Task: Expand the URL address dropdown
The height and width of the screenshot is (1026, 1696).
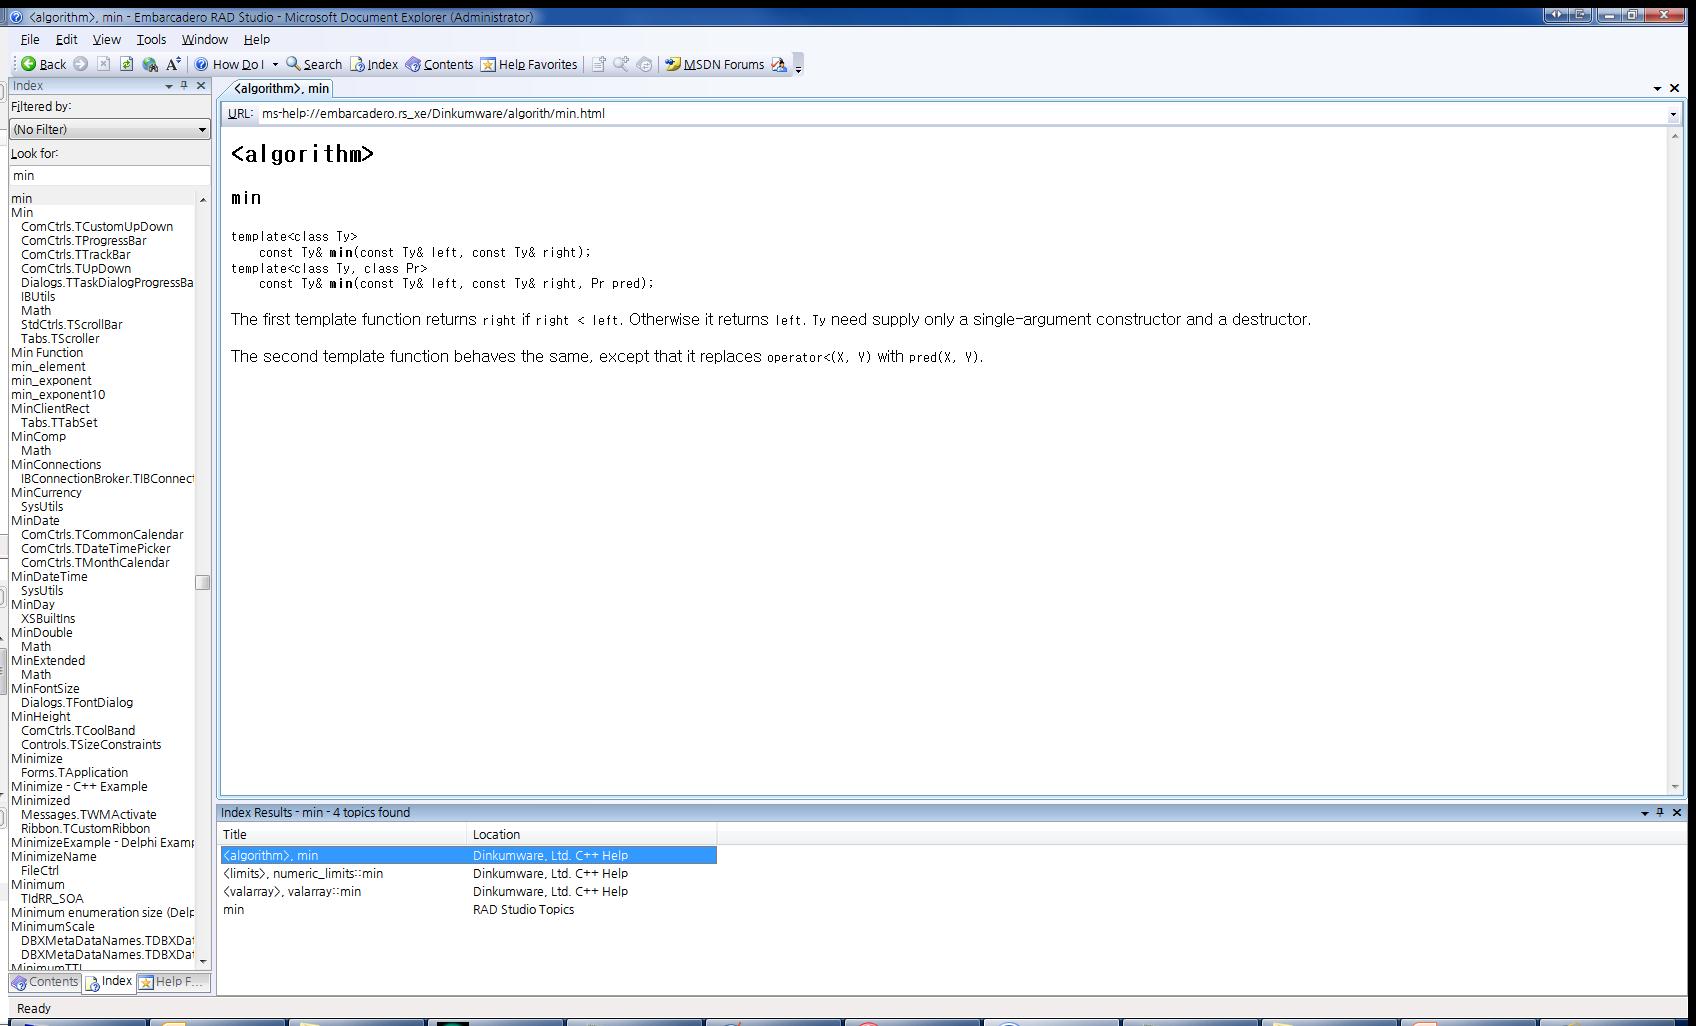Action: [1673, 114]
